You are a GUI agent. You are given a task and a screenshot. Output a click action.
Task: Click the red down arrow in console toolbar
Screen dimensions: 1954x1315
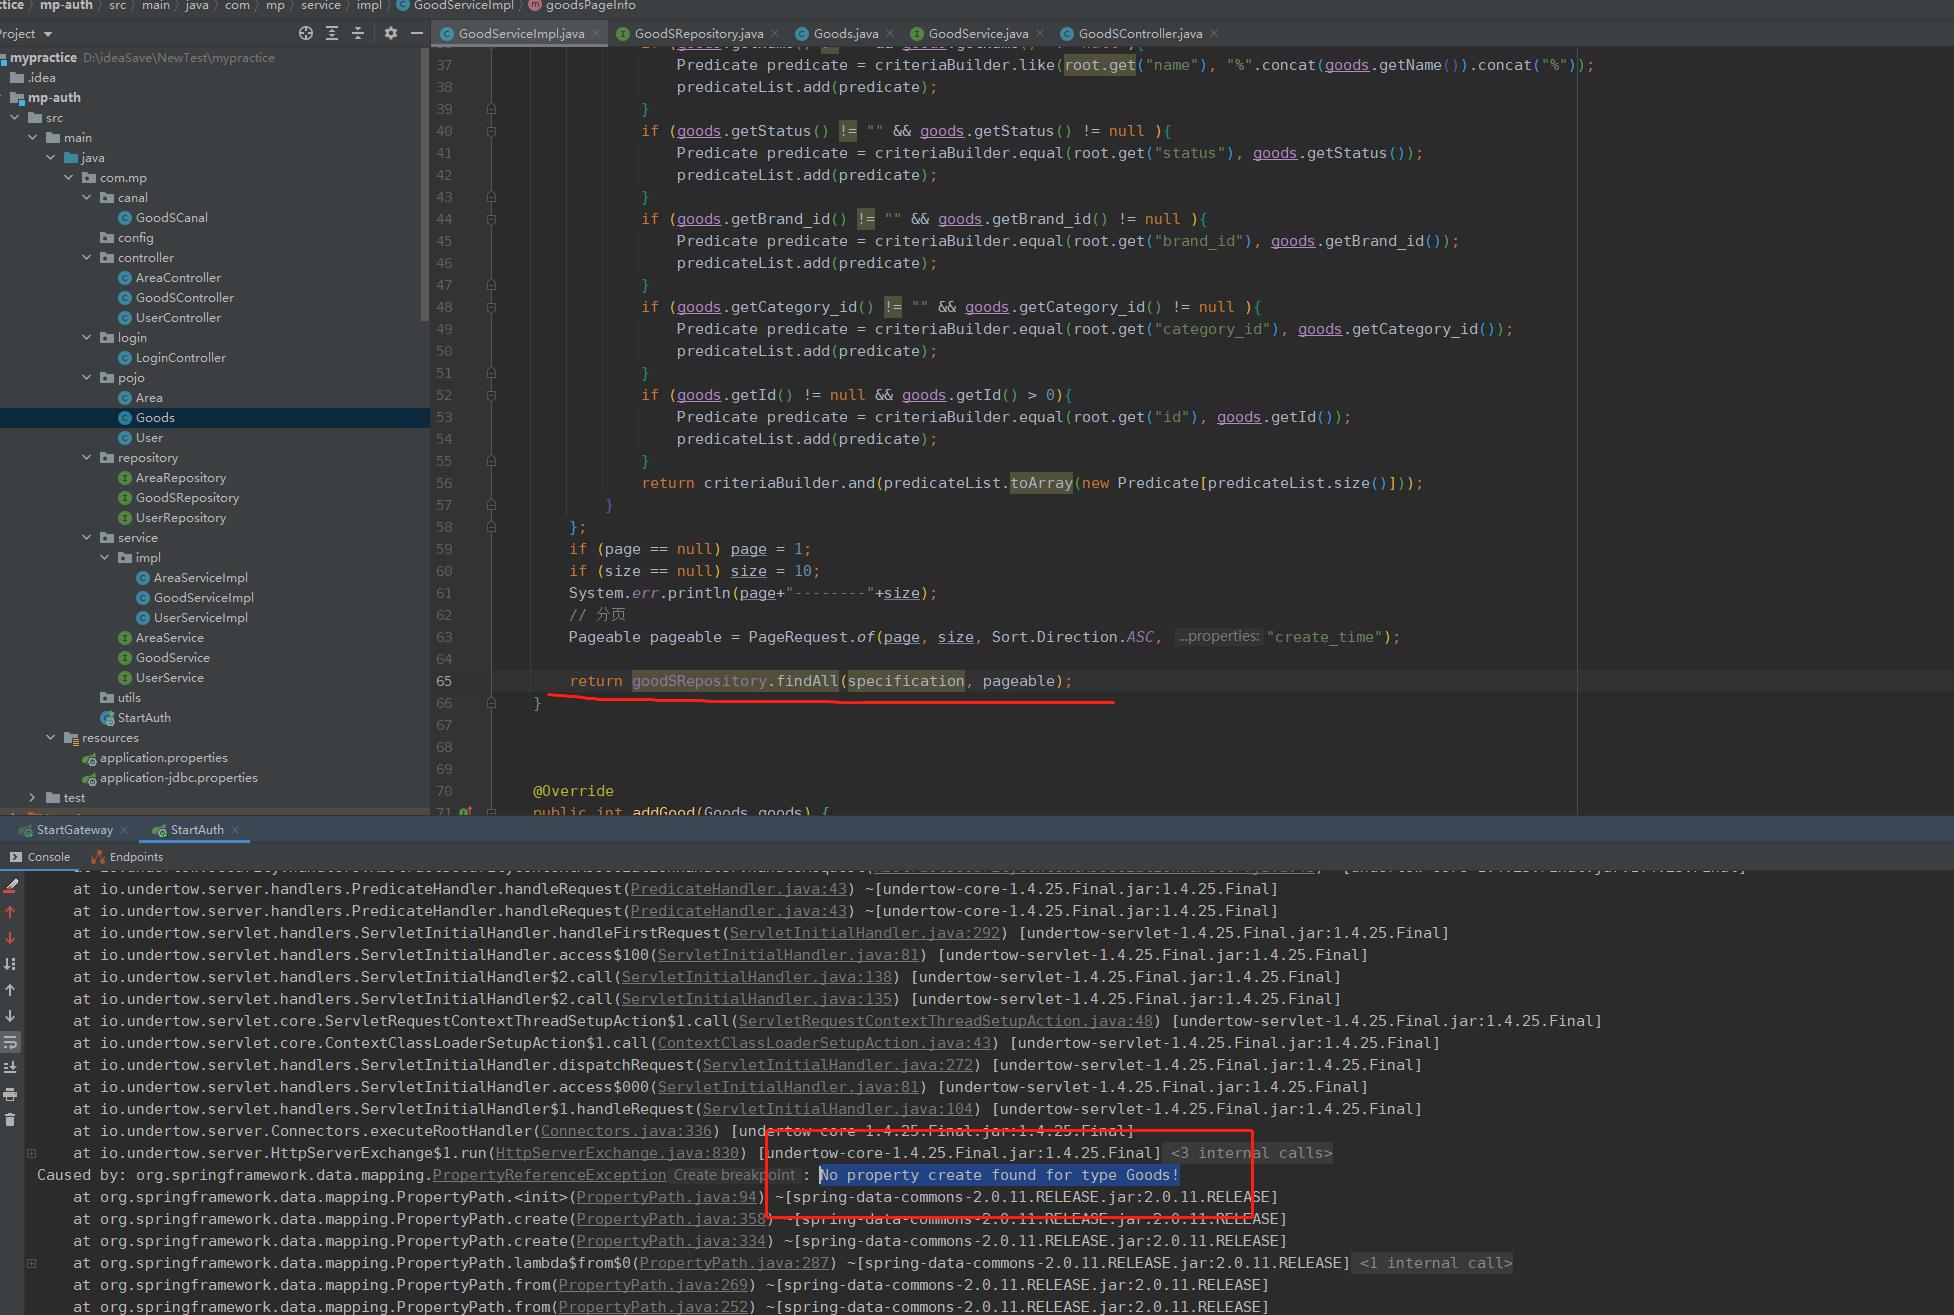point(10,938)
